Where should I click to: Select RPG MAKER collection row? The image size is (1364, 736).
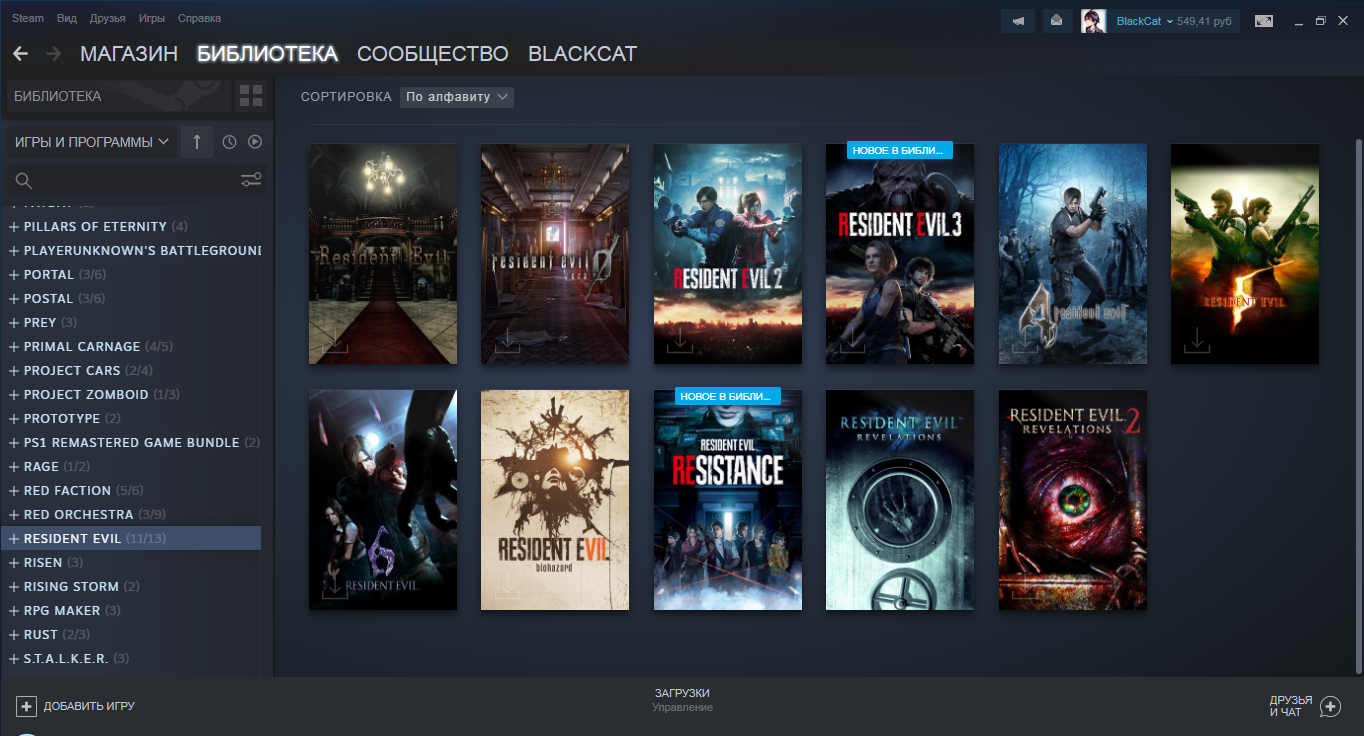[x=131, y=610]
